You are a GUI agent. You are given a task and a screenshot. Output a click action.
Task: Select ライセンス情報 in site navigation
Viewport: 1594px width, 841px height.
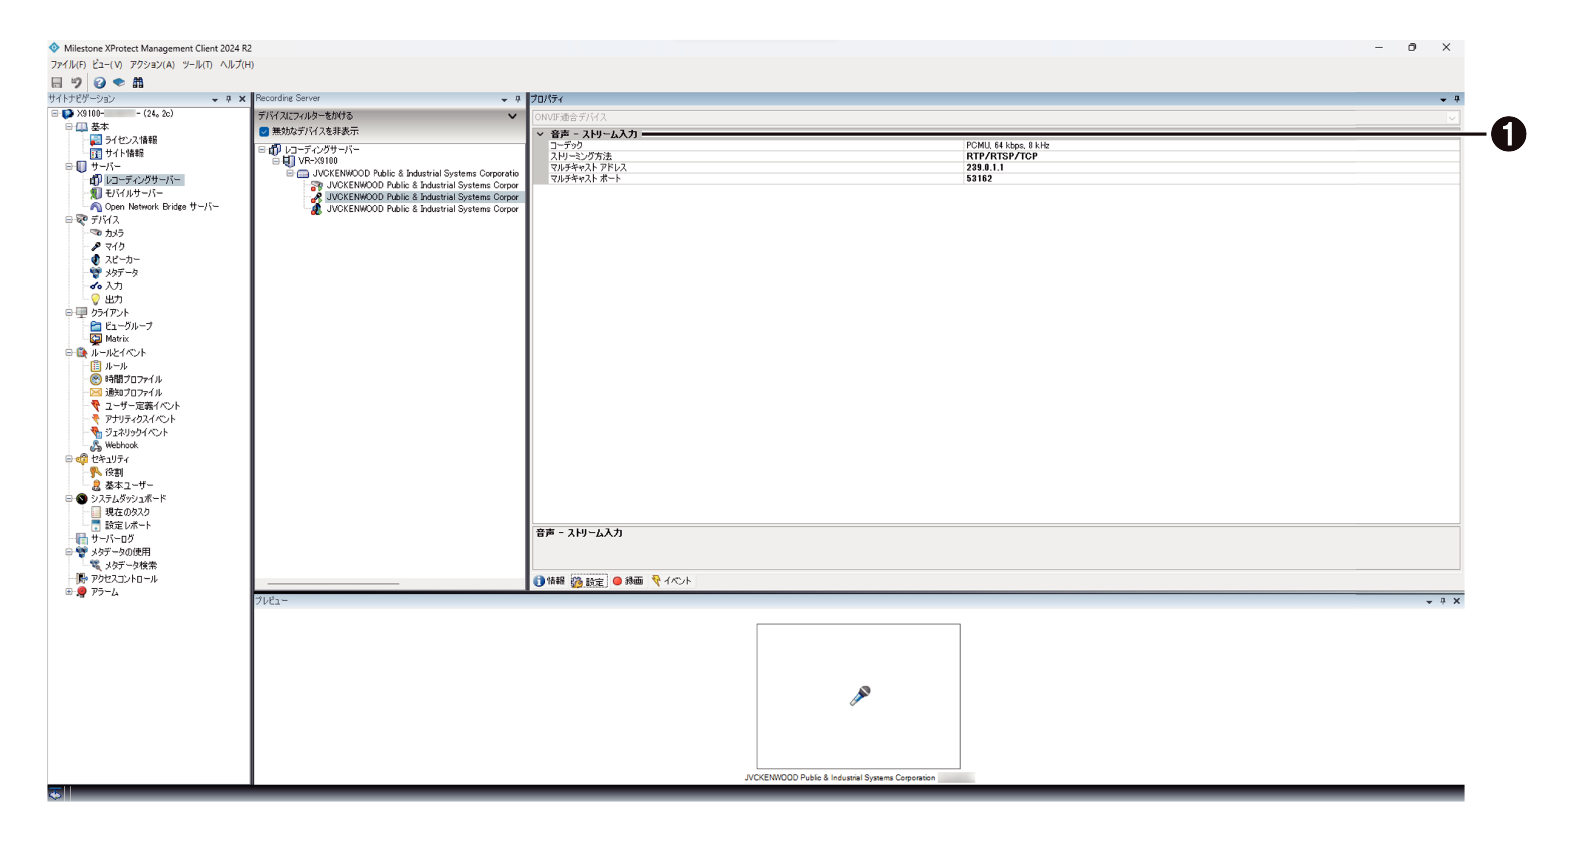[x=131, y=140]
